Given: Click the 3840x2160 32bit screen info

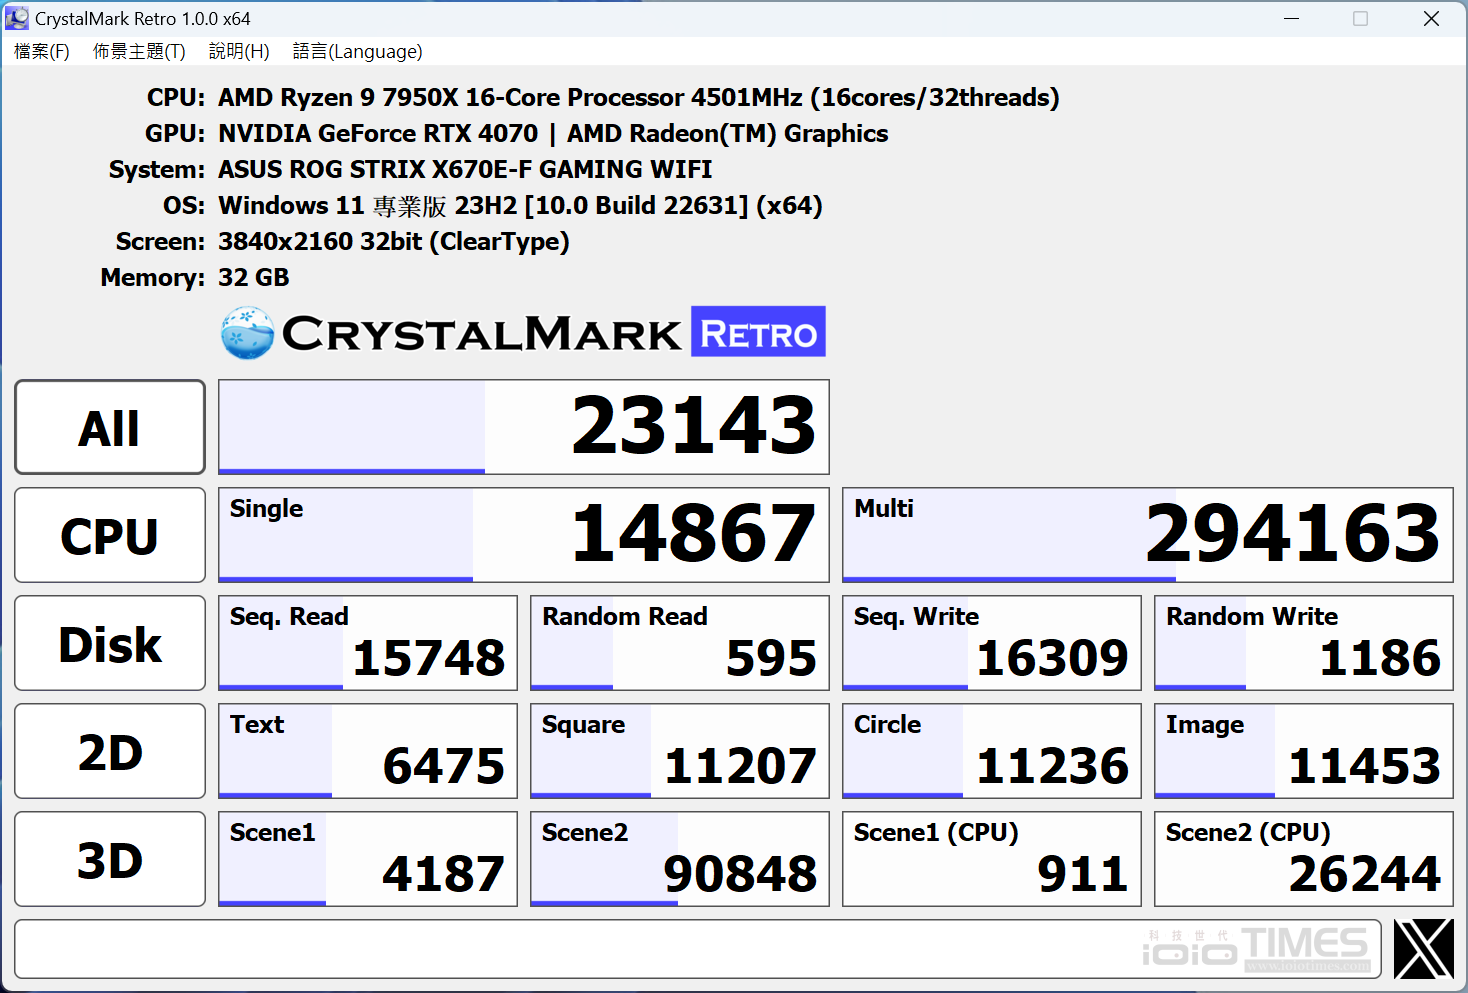Looking at the screenshot, I should pyautogui.click(x=394, y=241).
